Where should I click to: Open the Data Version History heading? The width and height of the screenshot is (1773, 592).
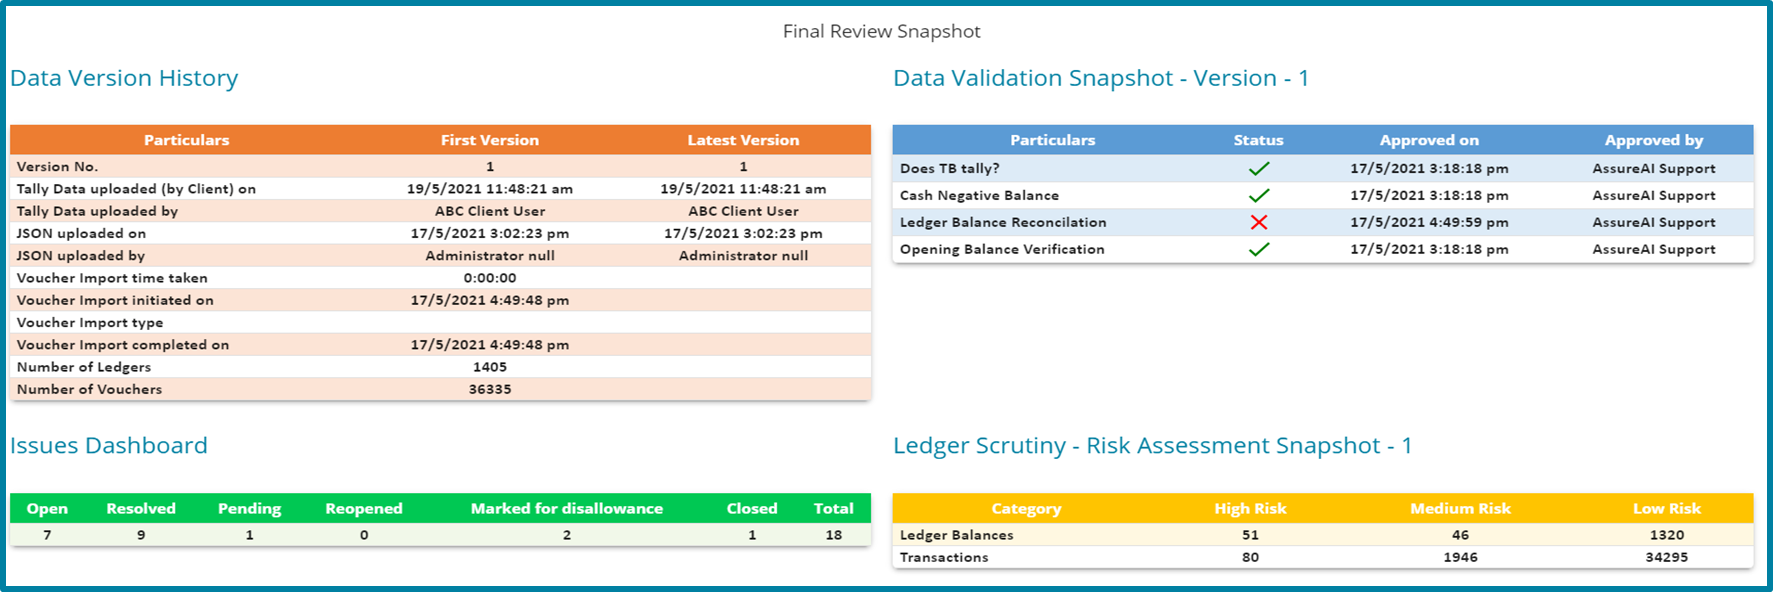[124, 78]
